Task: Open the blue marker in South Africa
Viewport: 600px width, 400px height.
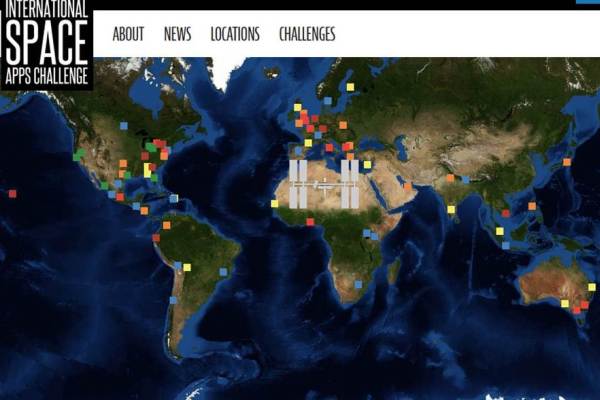Action: coord(358,284)
